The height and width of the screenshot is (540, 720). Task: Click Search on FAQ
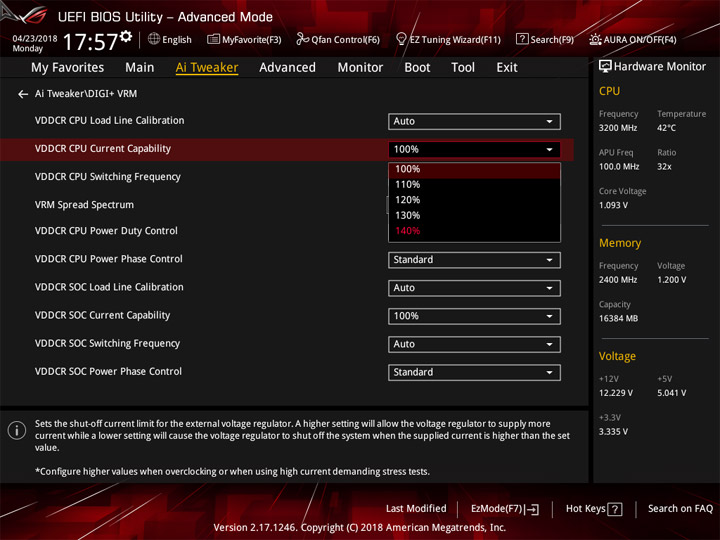click(x=681, y=509)
